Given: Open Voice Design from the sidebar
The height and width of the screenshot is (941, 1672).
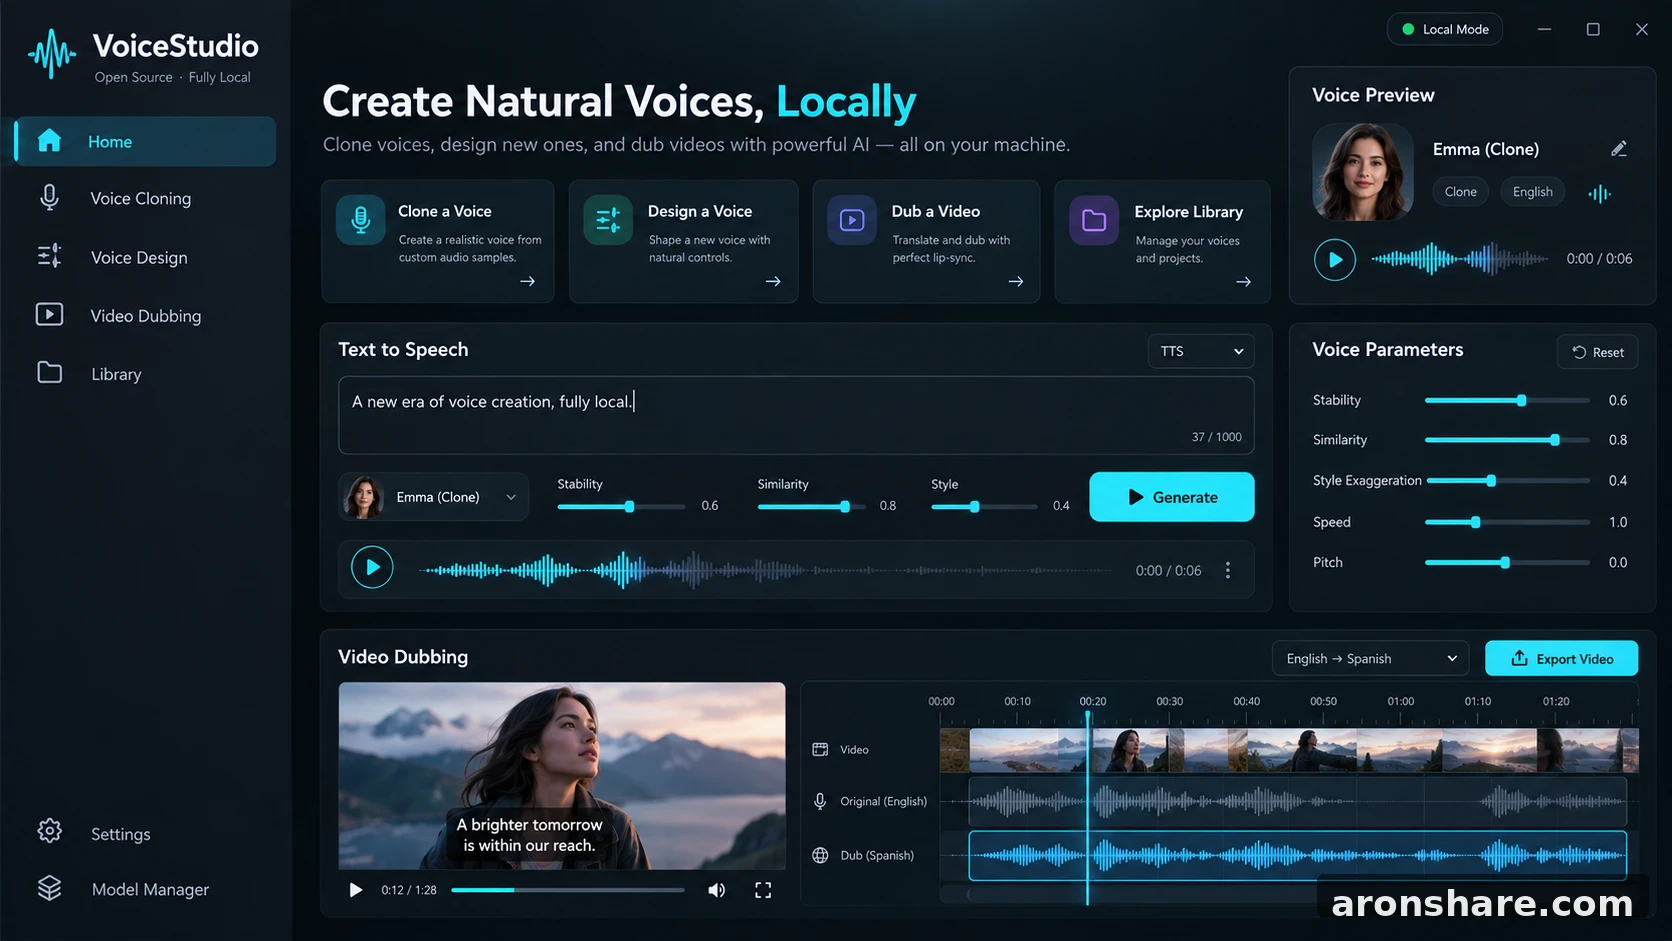Looking at the screenshot, I should click(145, 257).
